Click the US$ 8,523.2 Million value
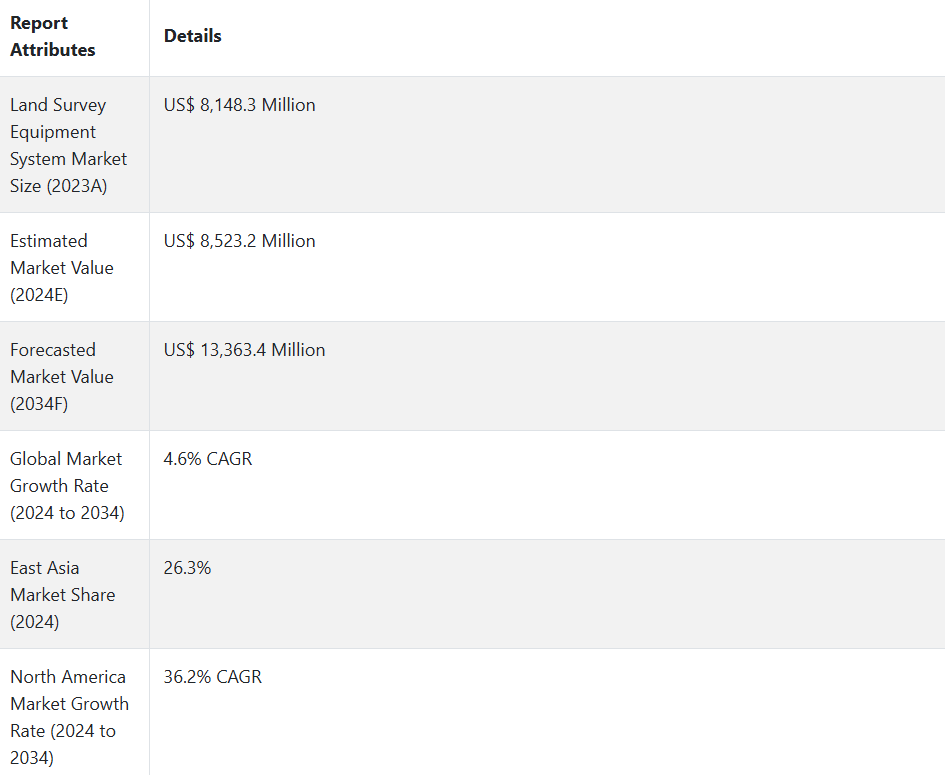This screenshot has height=775, width=945. (x=240, y=241)
